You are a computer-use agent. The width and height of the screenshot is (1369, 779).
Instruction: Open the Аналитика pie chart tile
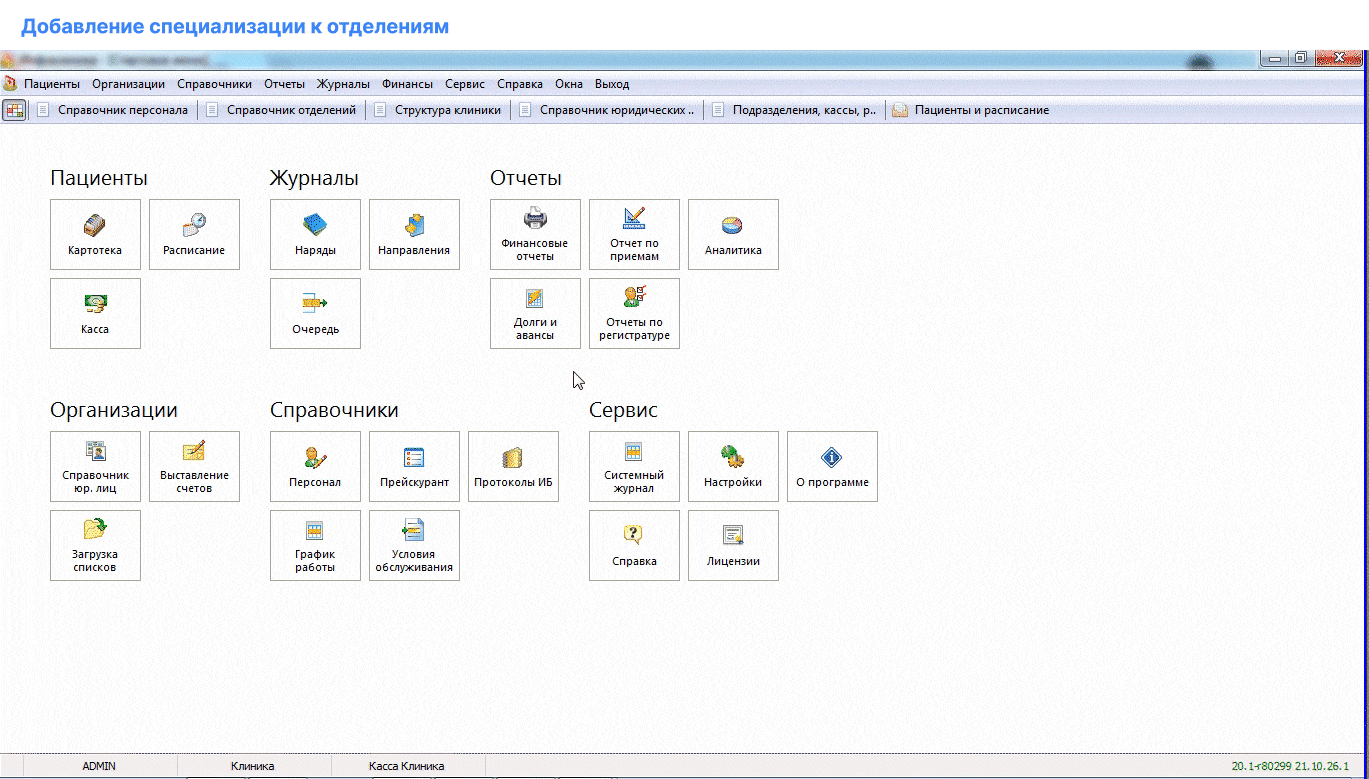coord(733,234)
